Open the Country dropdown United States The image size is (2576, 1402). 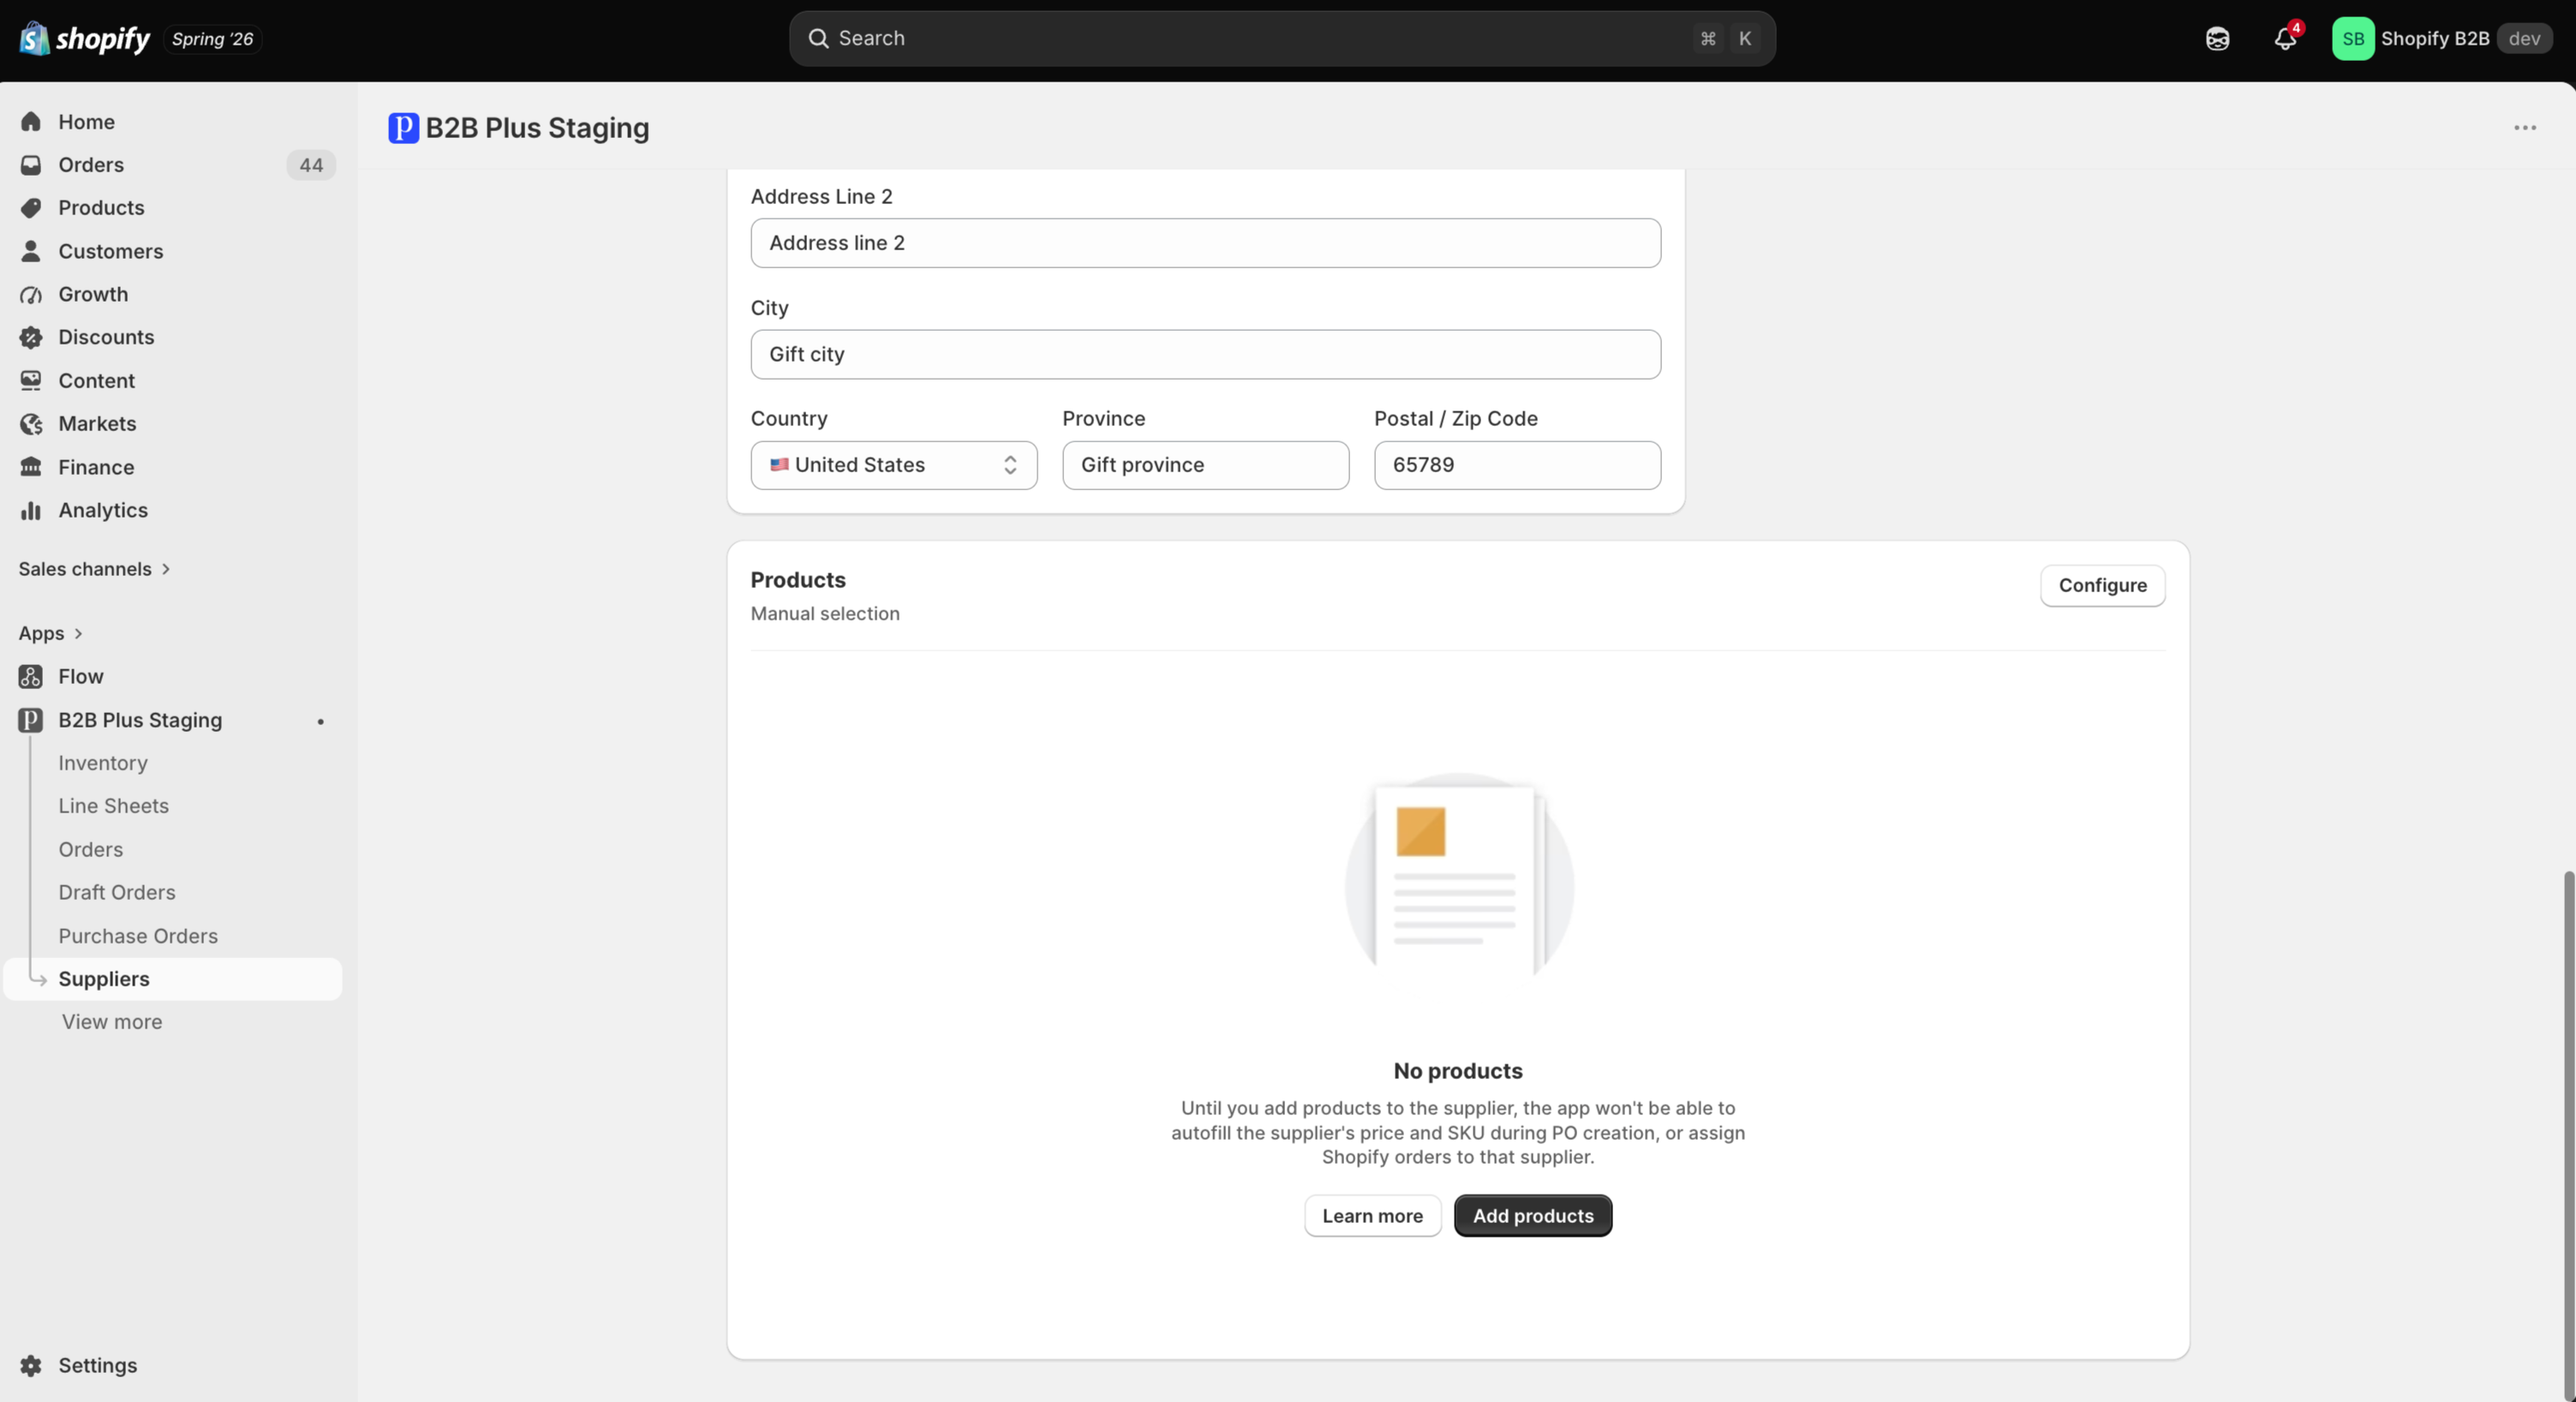[x=894, y=465]
